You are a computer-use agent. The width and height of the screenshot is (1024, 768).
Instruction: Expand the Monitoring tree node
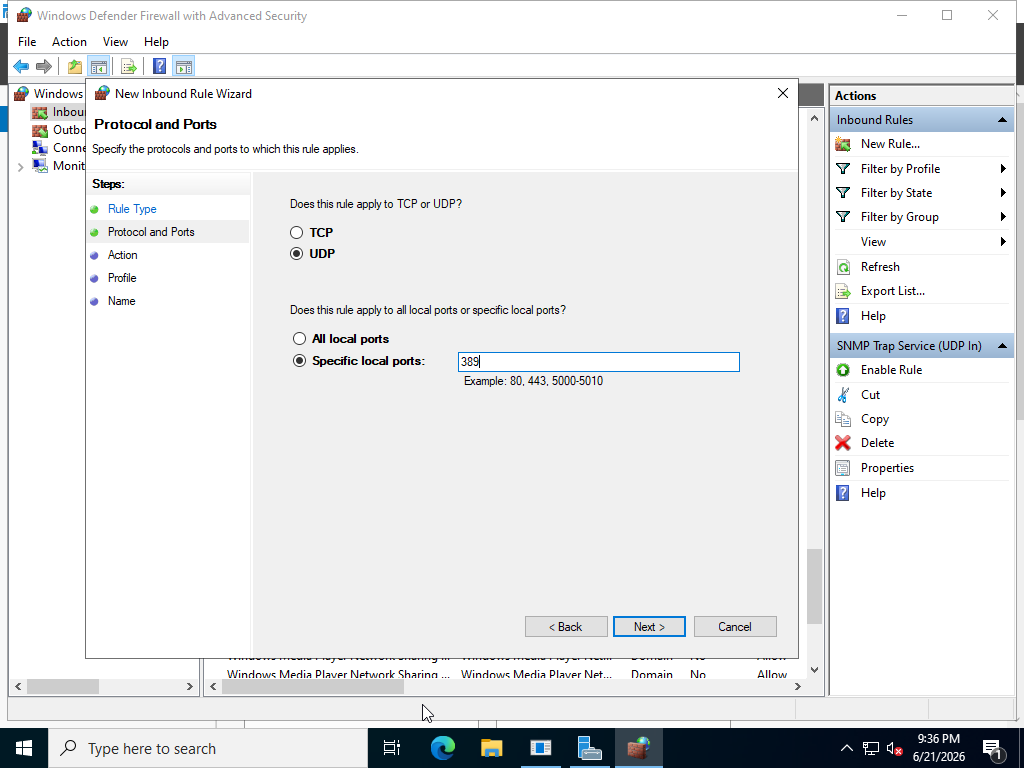(20, 167)
